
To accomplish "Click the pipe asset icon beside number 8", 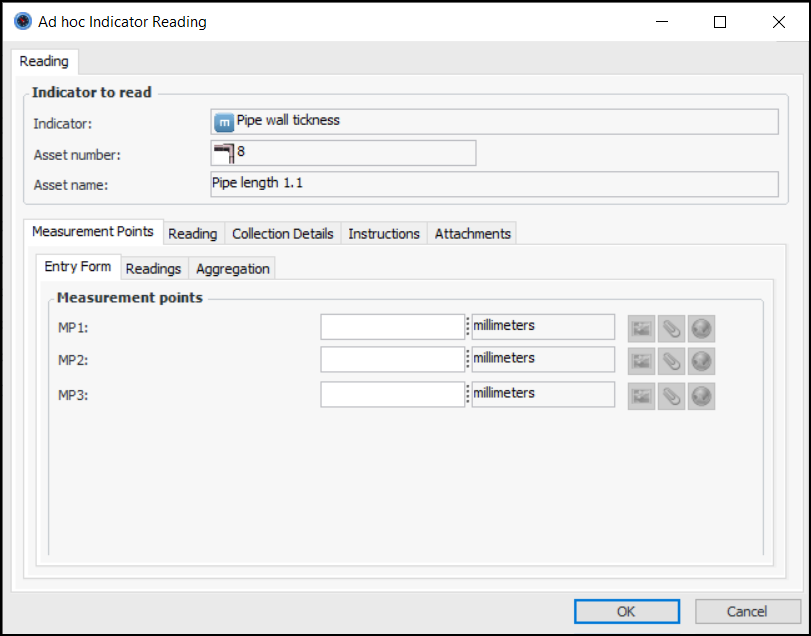I will pyautogui.click(x=223, y=153).
